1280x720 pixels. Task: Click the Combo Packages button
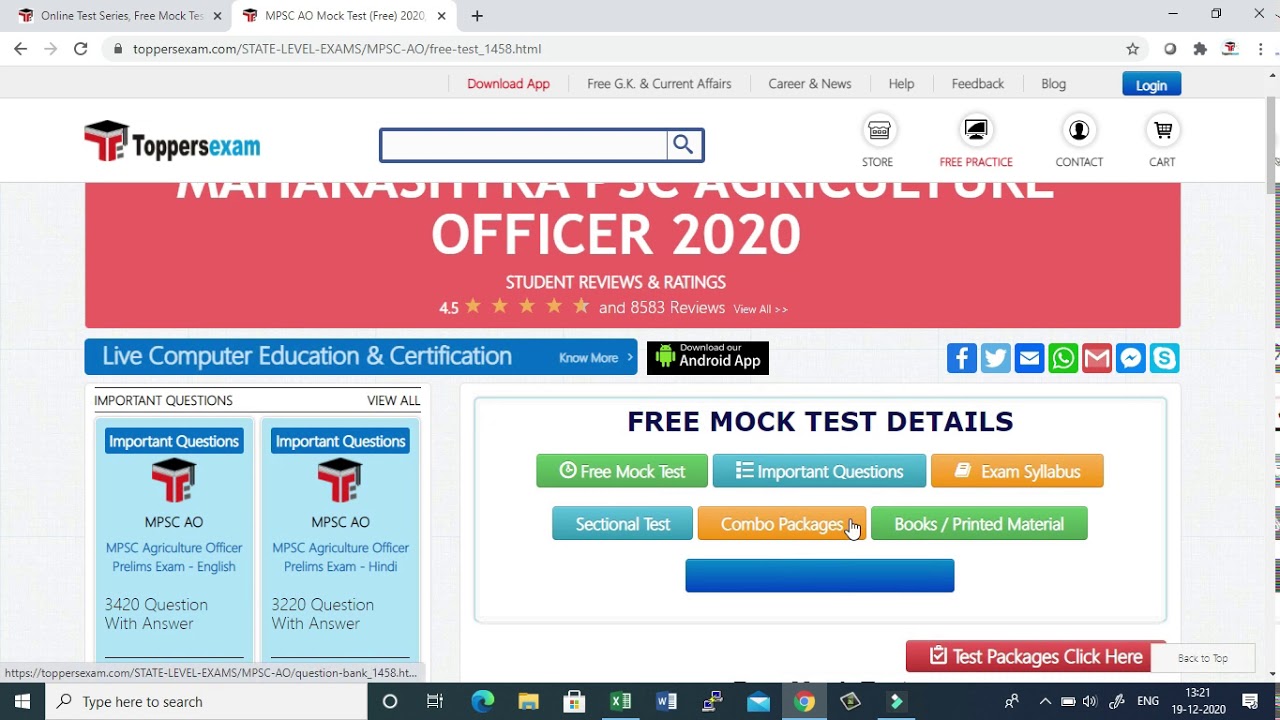(782, 524)
